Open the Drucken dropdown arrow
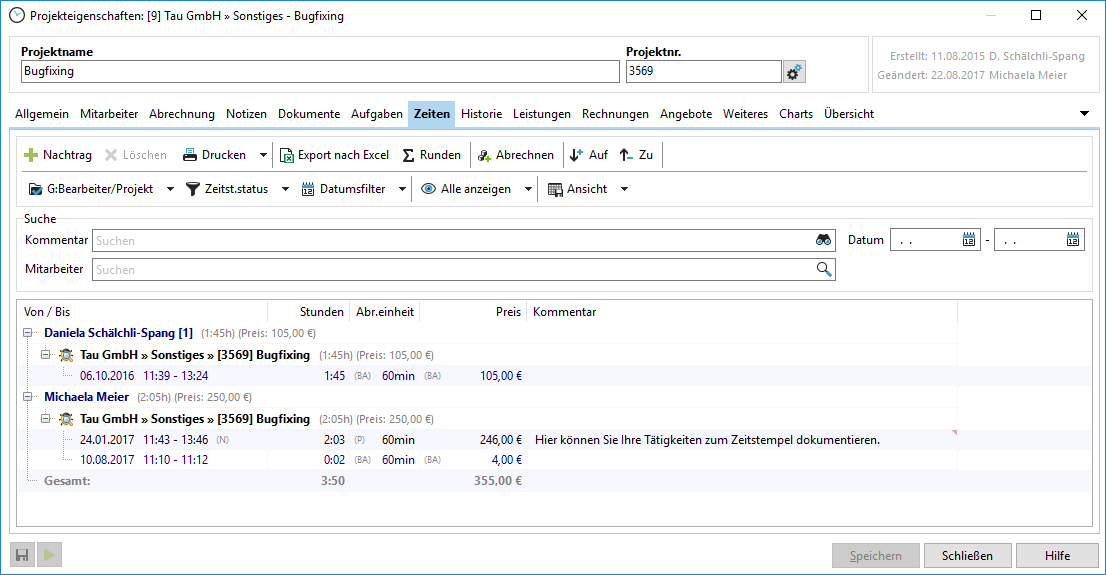Viewport: 1106px width, 575px height. pos(263,155)
